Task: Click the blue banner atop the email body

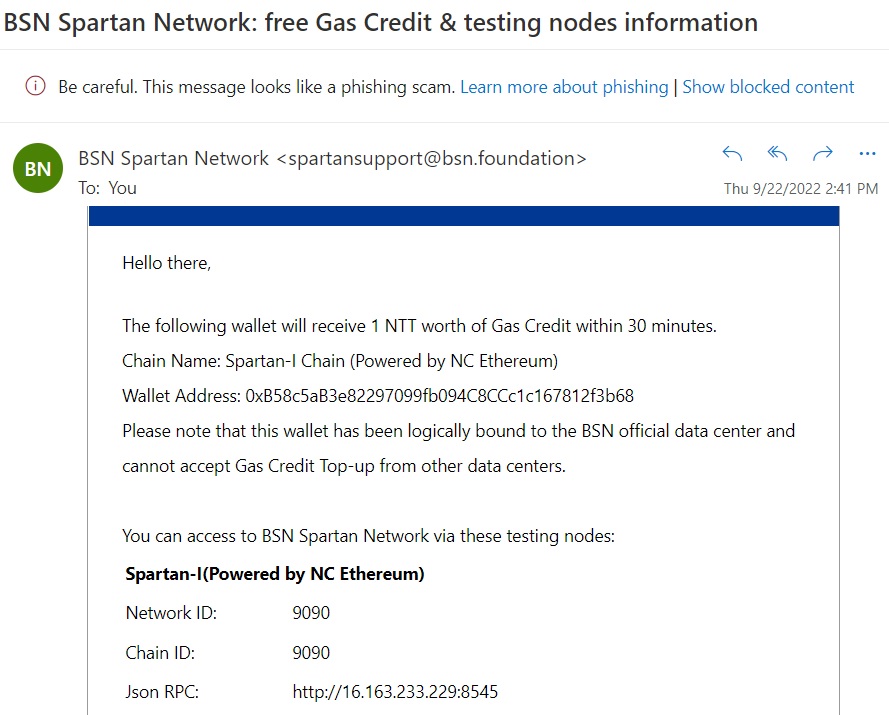Action: pos(463,215)
